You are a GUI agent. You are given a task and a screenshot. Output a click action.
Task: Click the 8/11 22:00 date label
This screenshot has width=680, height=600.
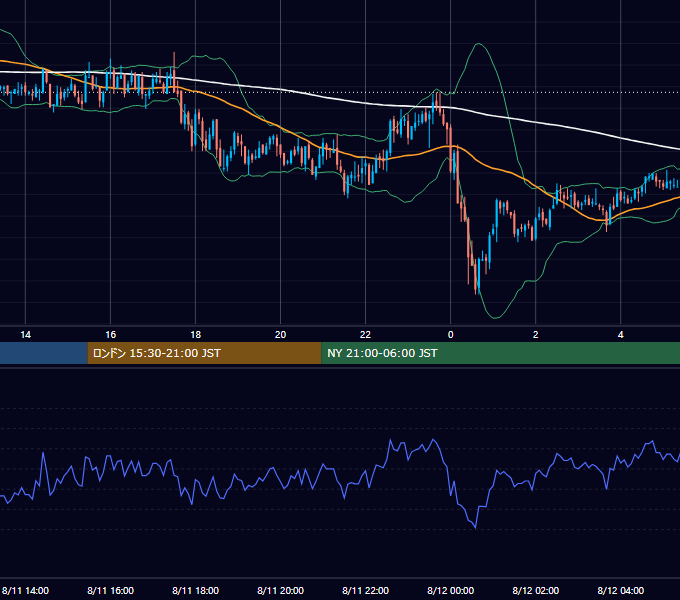pyautogui.click(x=366, y=590)
